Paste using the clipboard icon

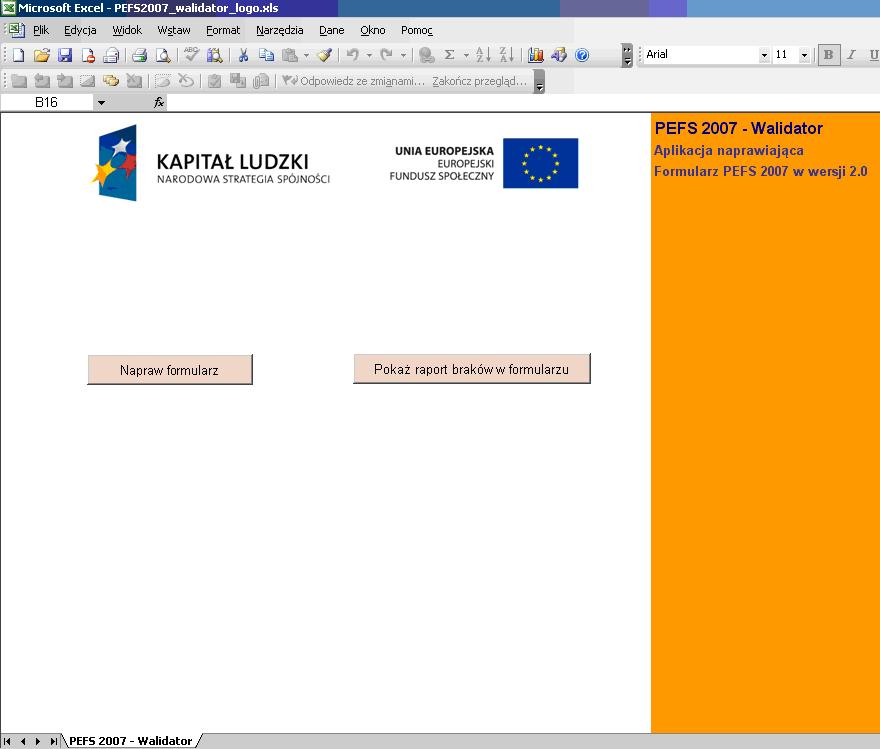(x=290, y=55)
